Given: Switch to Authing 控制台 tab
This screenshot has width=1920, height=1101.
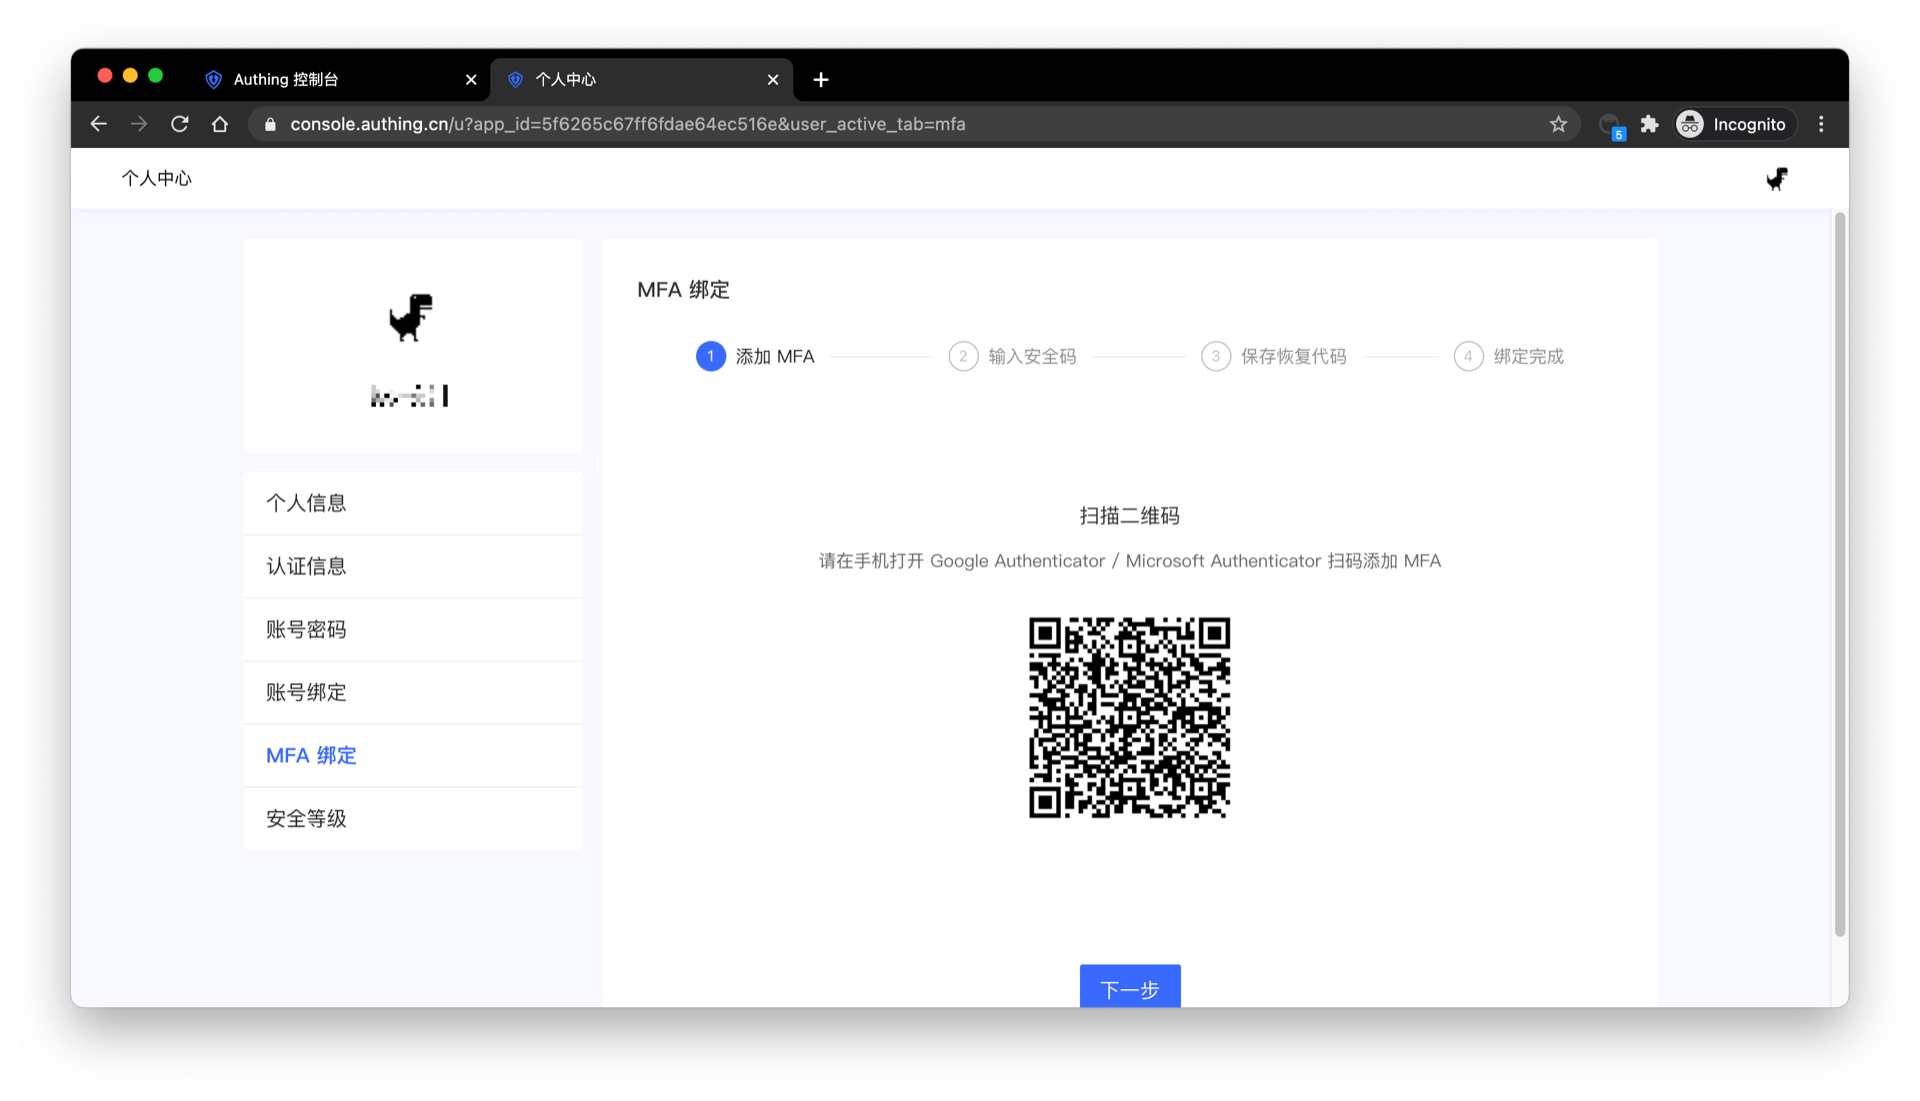Looking at the screenshot, I should coord(330,79).
